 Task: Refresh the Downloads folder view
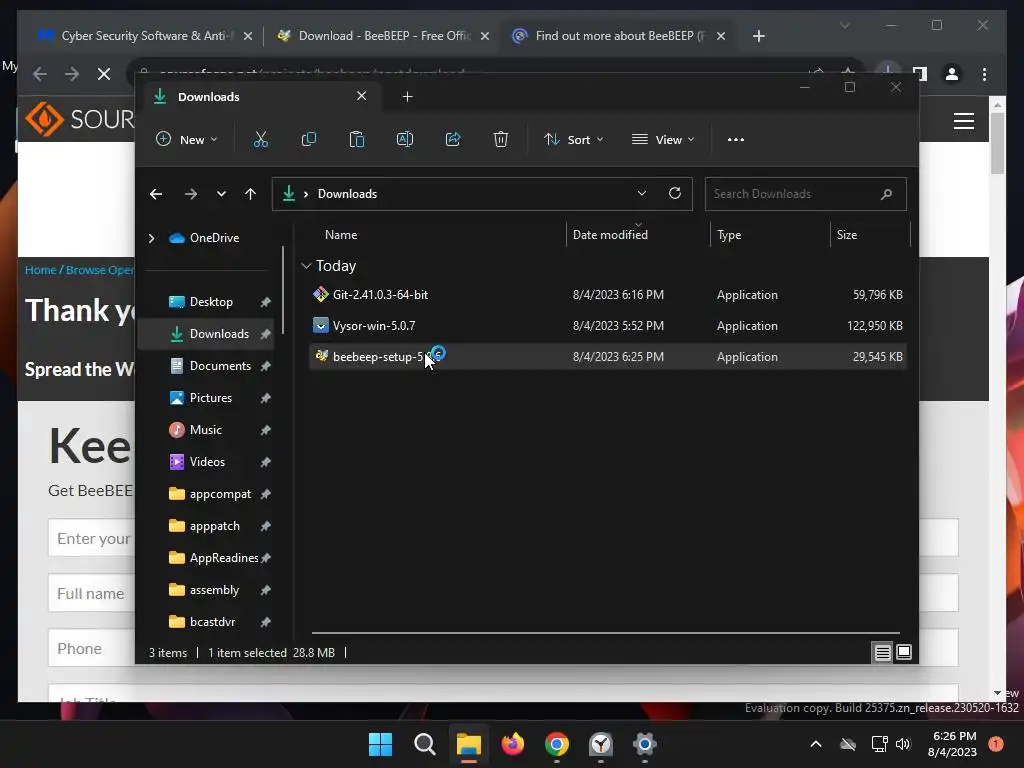click(675, 193)
